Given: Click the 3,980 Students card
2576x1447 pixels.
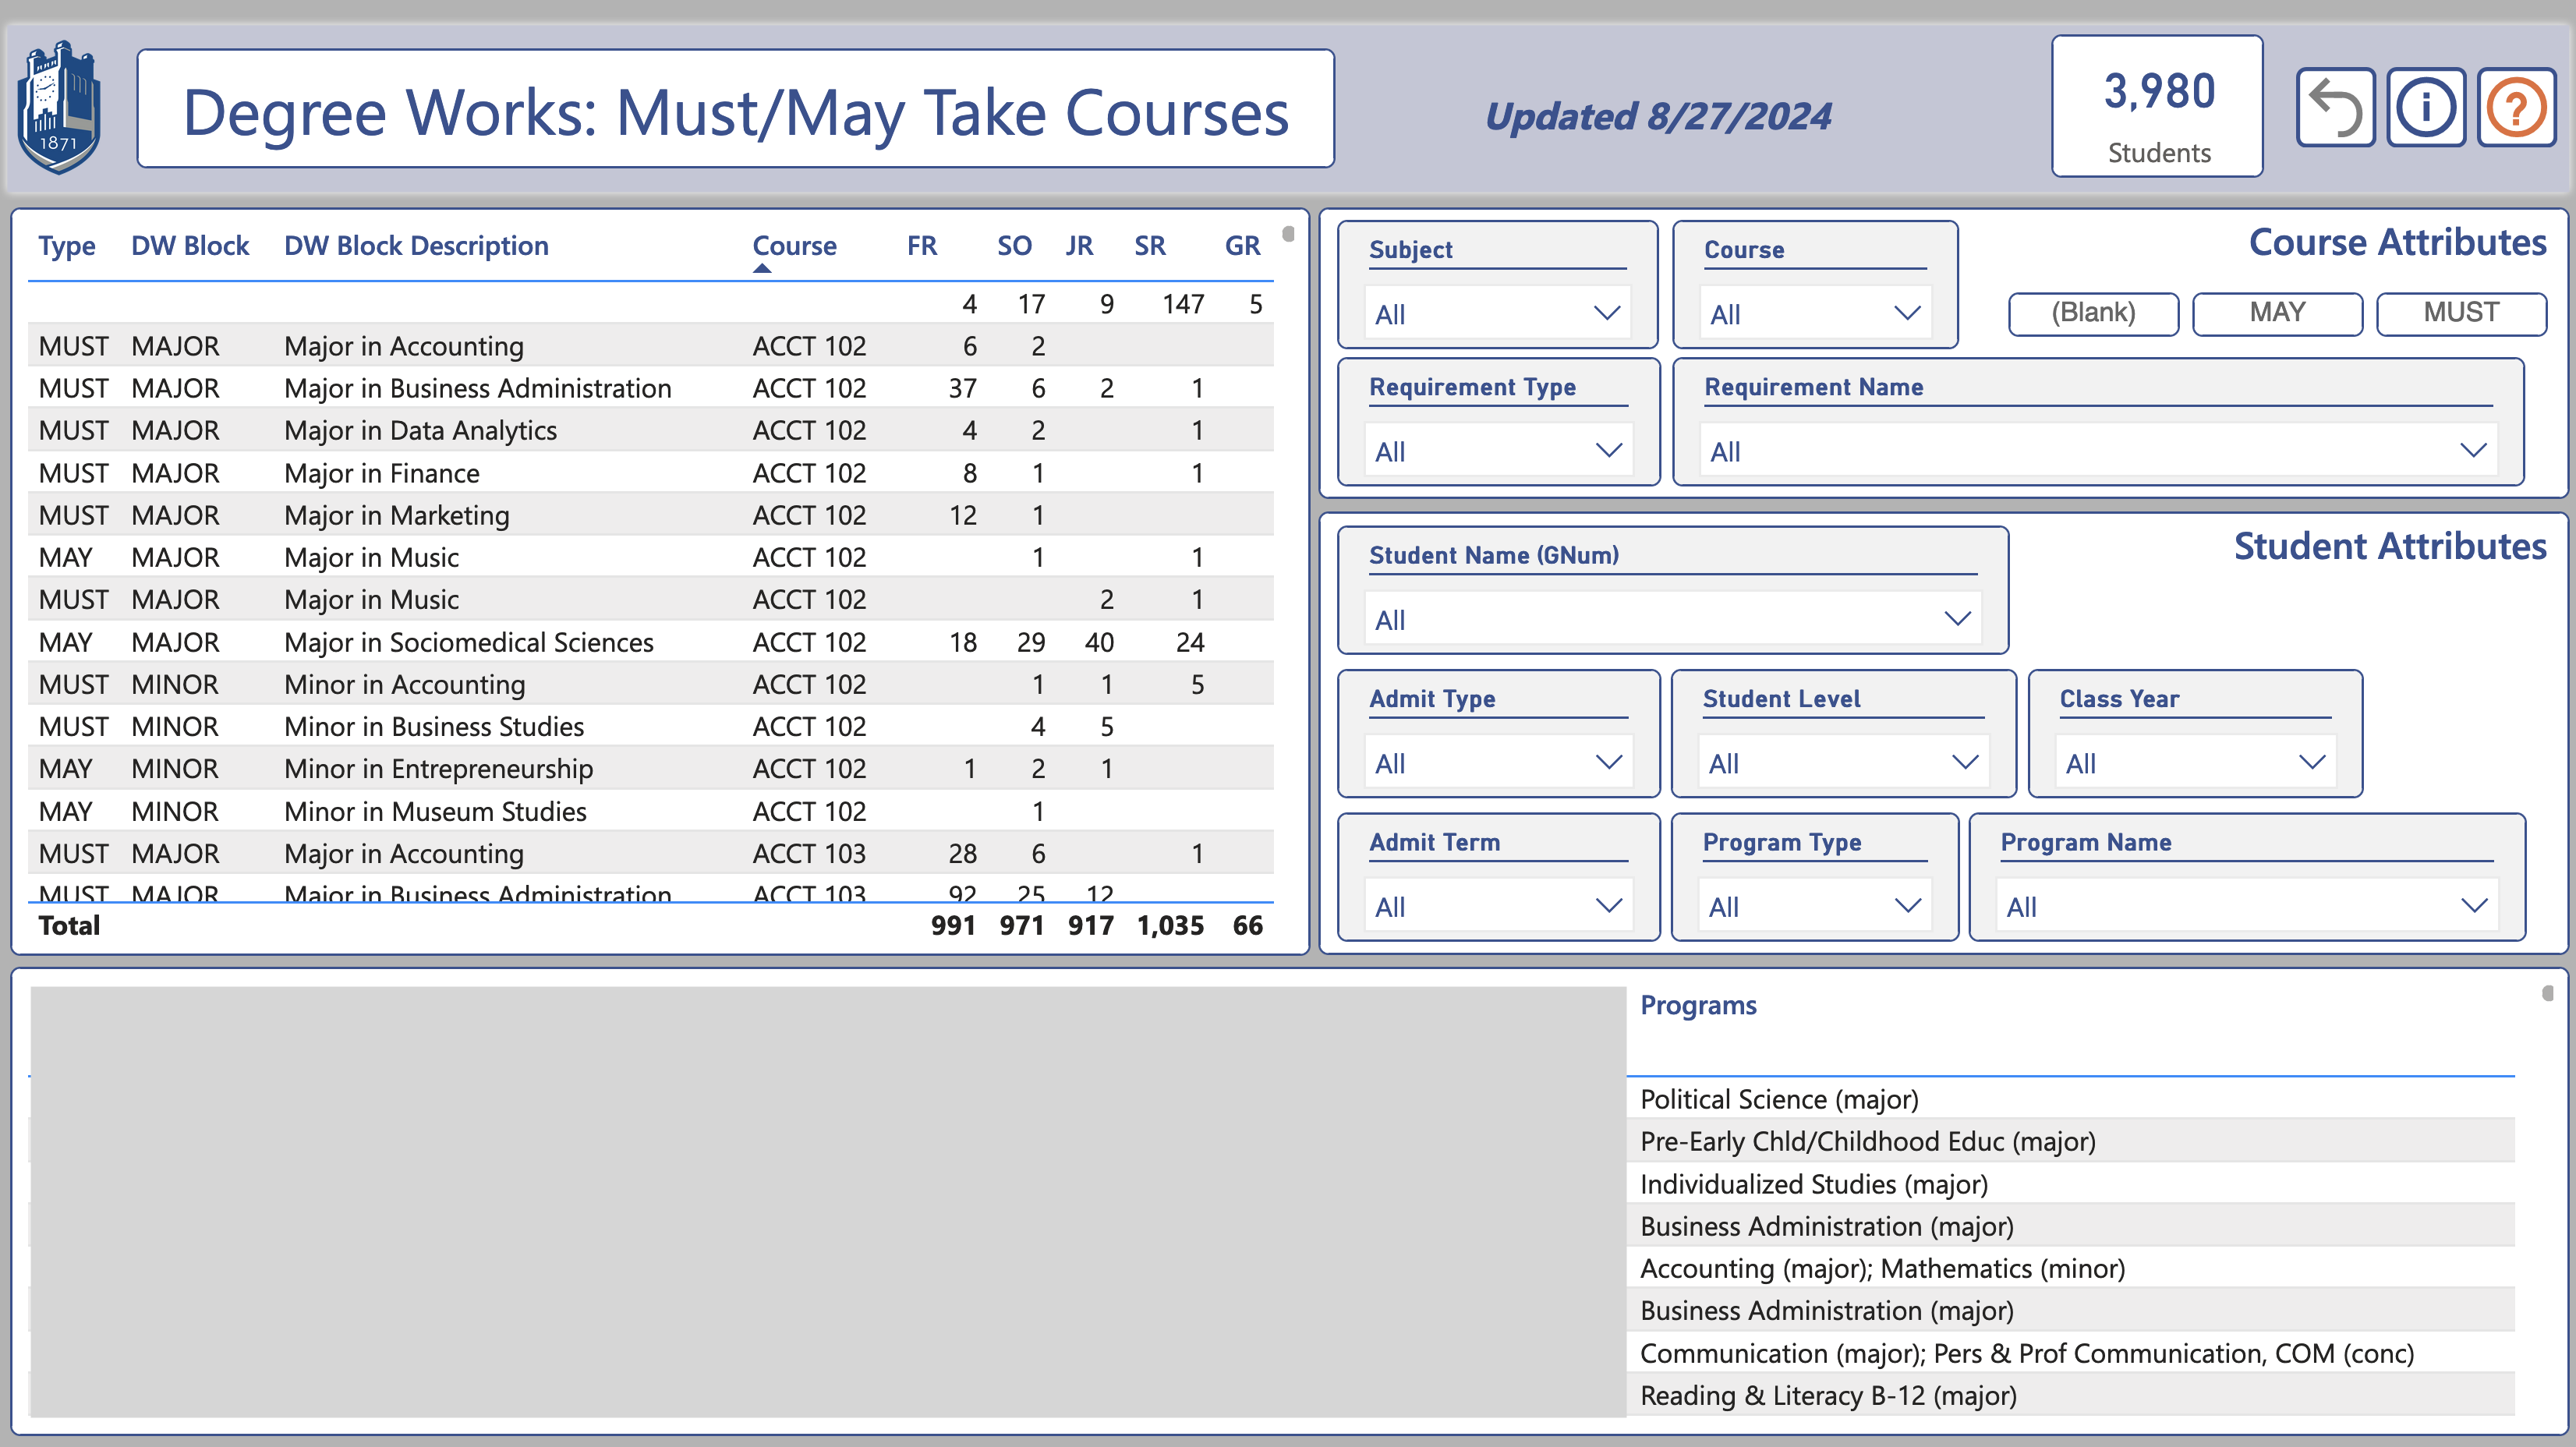Looking at the screenshot, I should (2157, 108).
